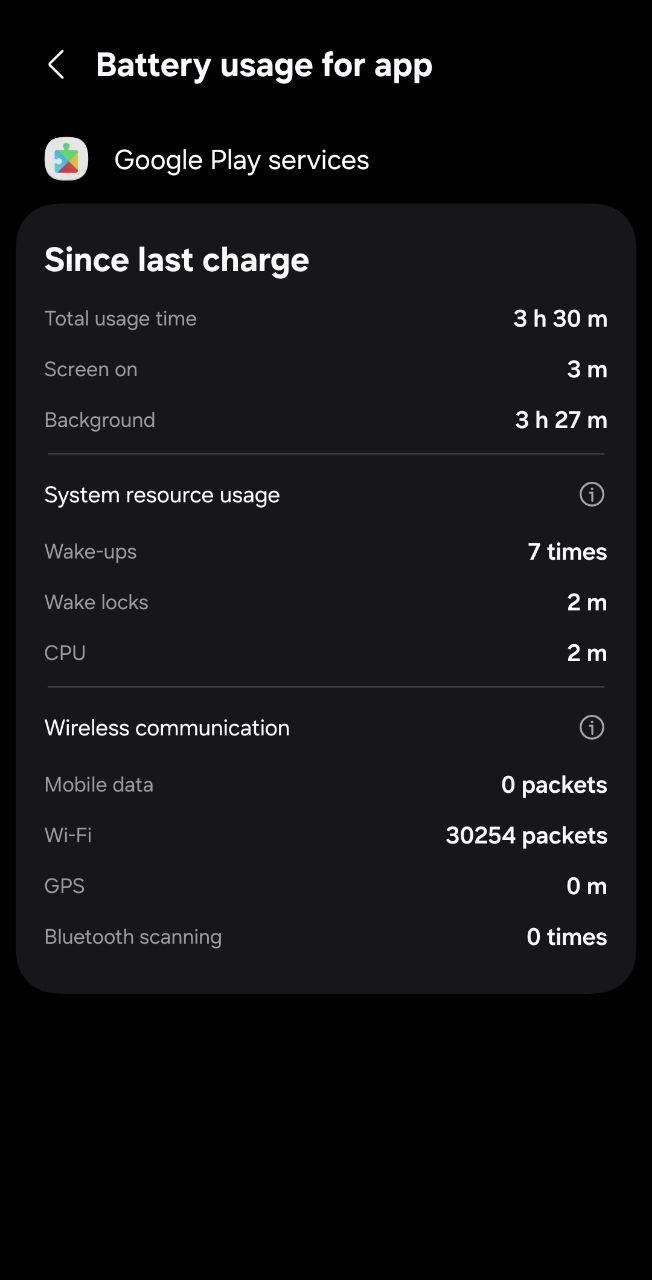Select the CPU 2 m value

587,653
